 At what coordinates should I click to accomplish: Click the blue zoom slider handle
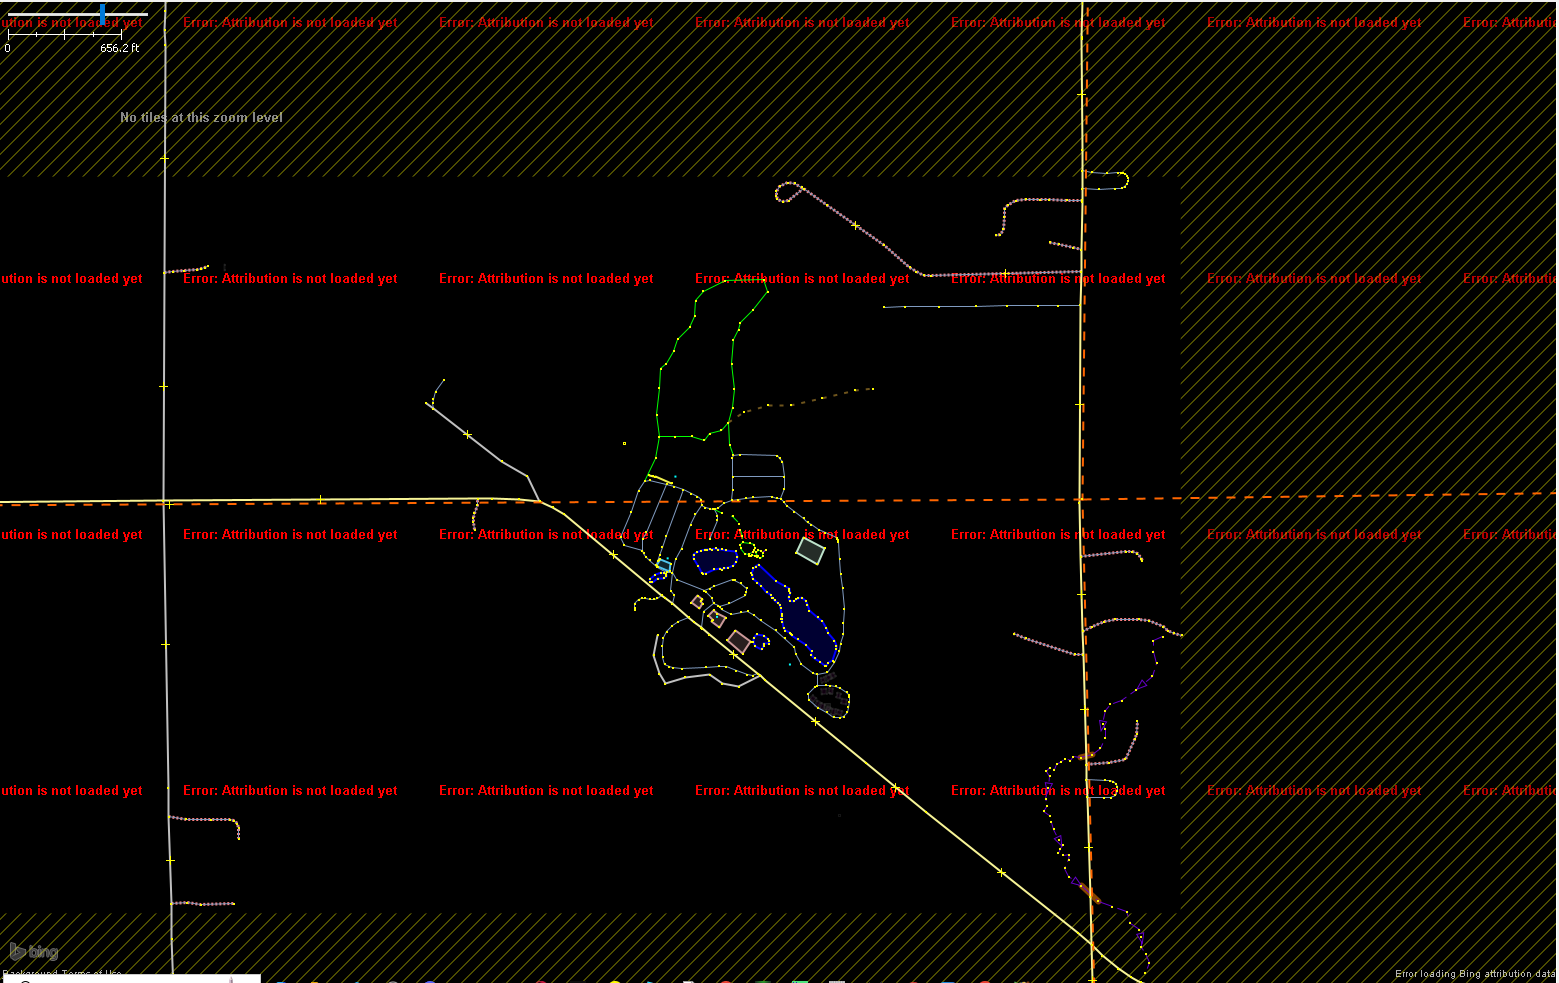pos(103,14)
